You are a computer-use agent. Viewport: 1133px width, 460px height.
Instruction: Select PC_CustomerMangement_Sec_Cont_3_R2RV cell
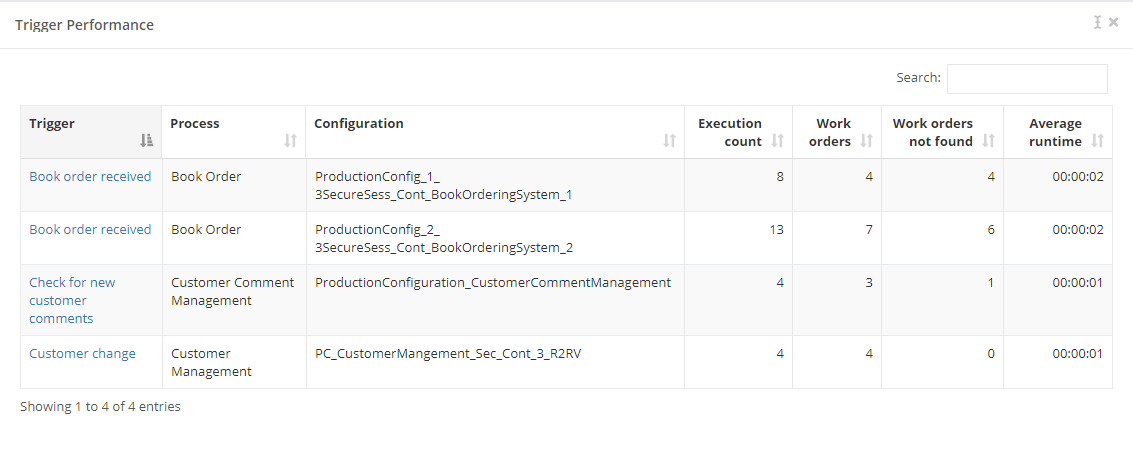(495, 362)
